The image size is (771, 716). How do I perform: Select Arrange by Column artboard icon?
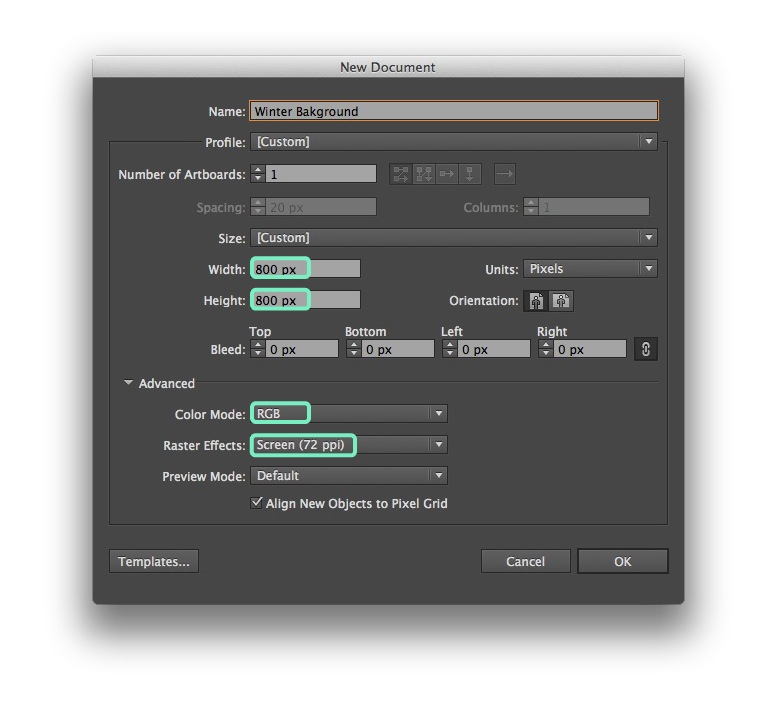(470, 174)
